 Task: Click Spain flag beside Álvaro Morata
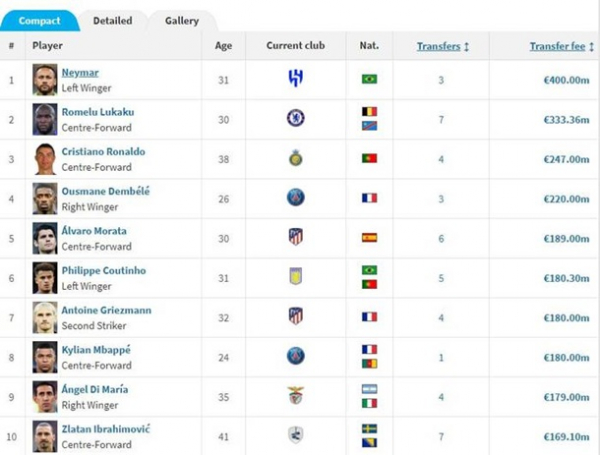click(369, 237)
